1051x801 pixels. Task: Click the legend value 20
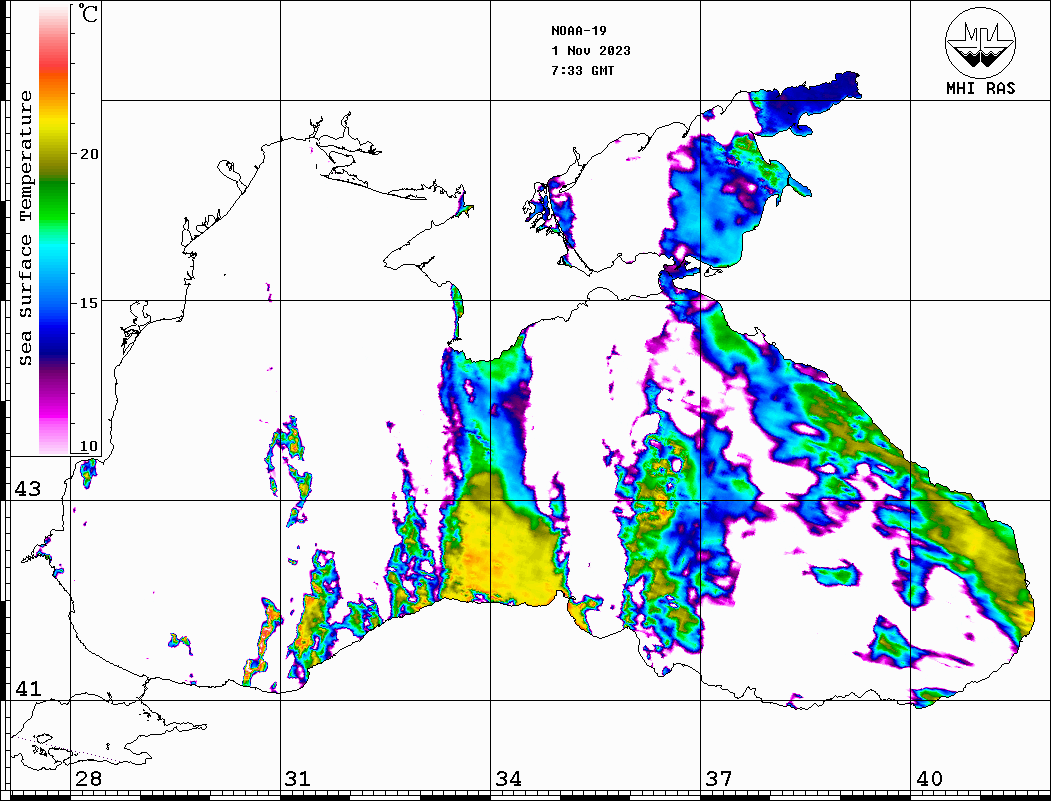[88, 154]
